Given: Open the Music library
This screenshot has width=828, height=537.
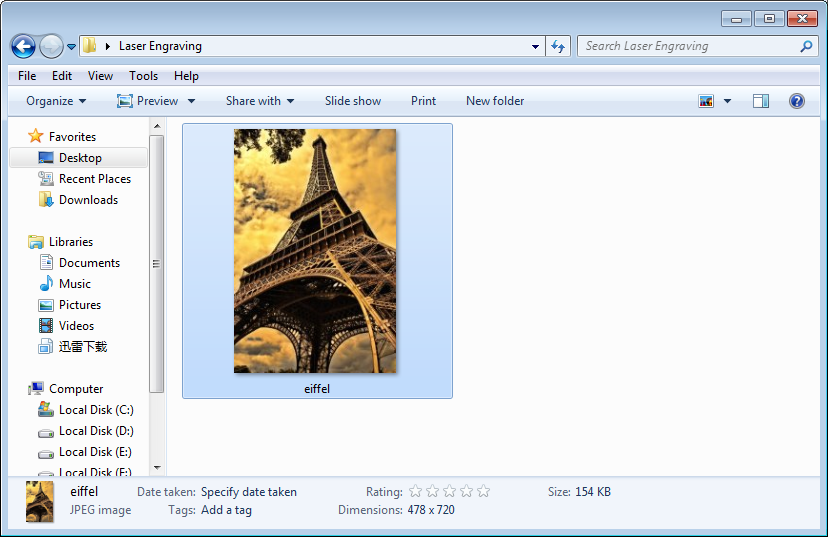Looking at the screenshot, I should click(x=74, y=284).
